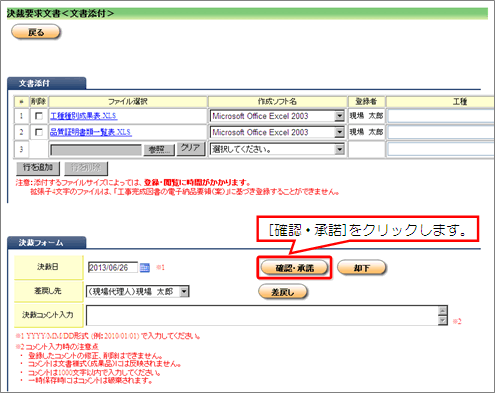The height and width of the screenshot is (393, 495).
Task: Click the 決裁コメント入力 text area
Action: tap(262, 315)
